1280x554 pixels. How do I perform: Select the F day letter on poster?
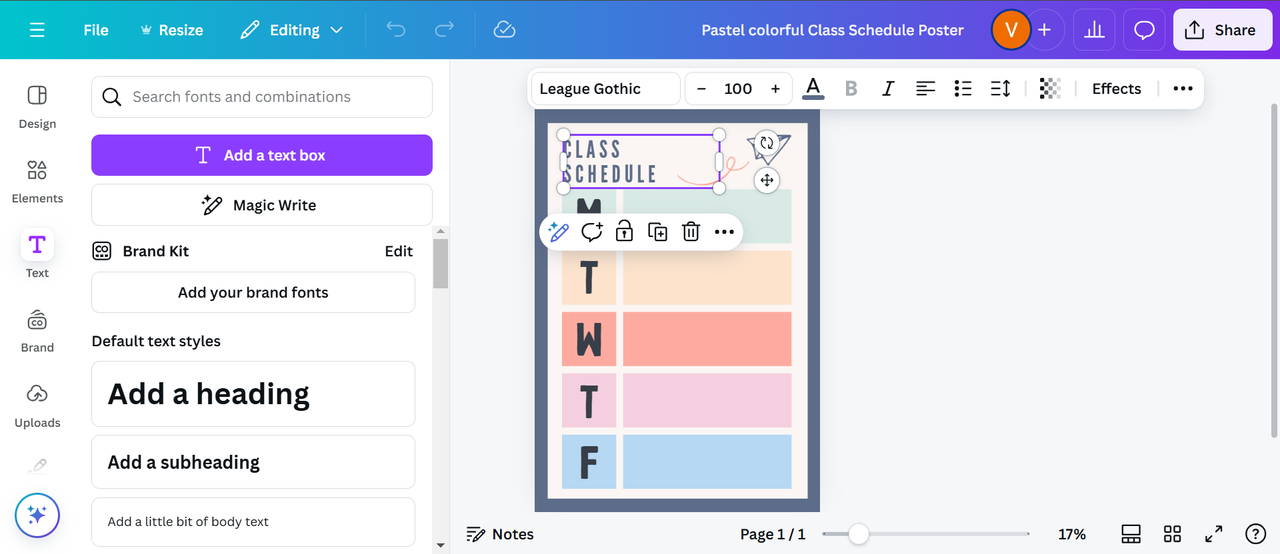coord(589,462)
